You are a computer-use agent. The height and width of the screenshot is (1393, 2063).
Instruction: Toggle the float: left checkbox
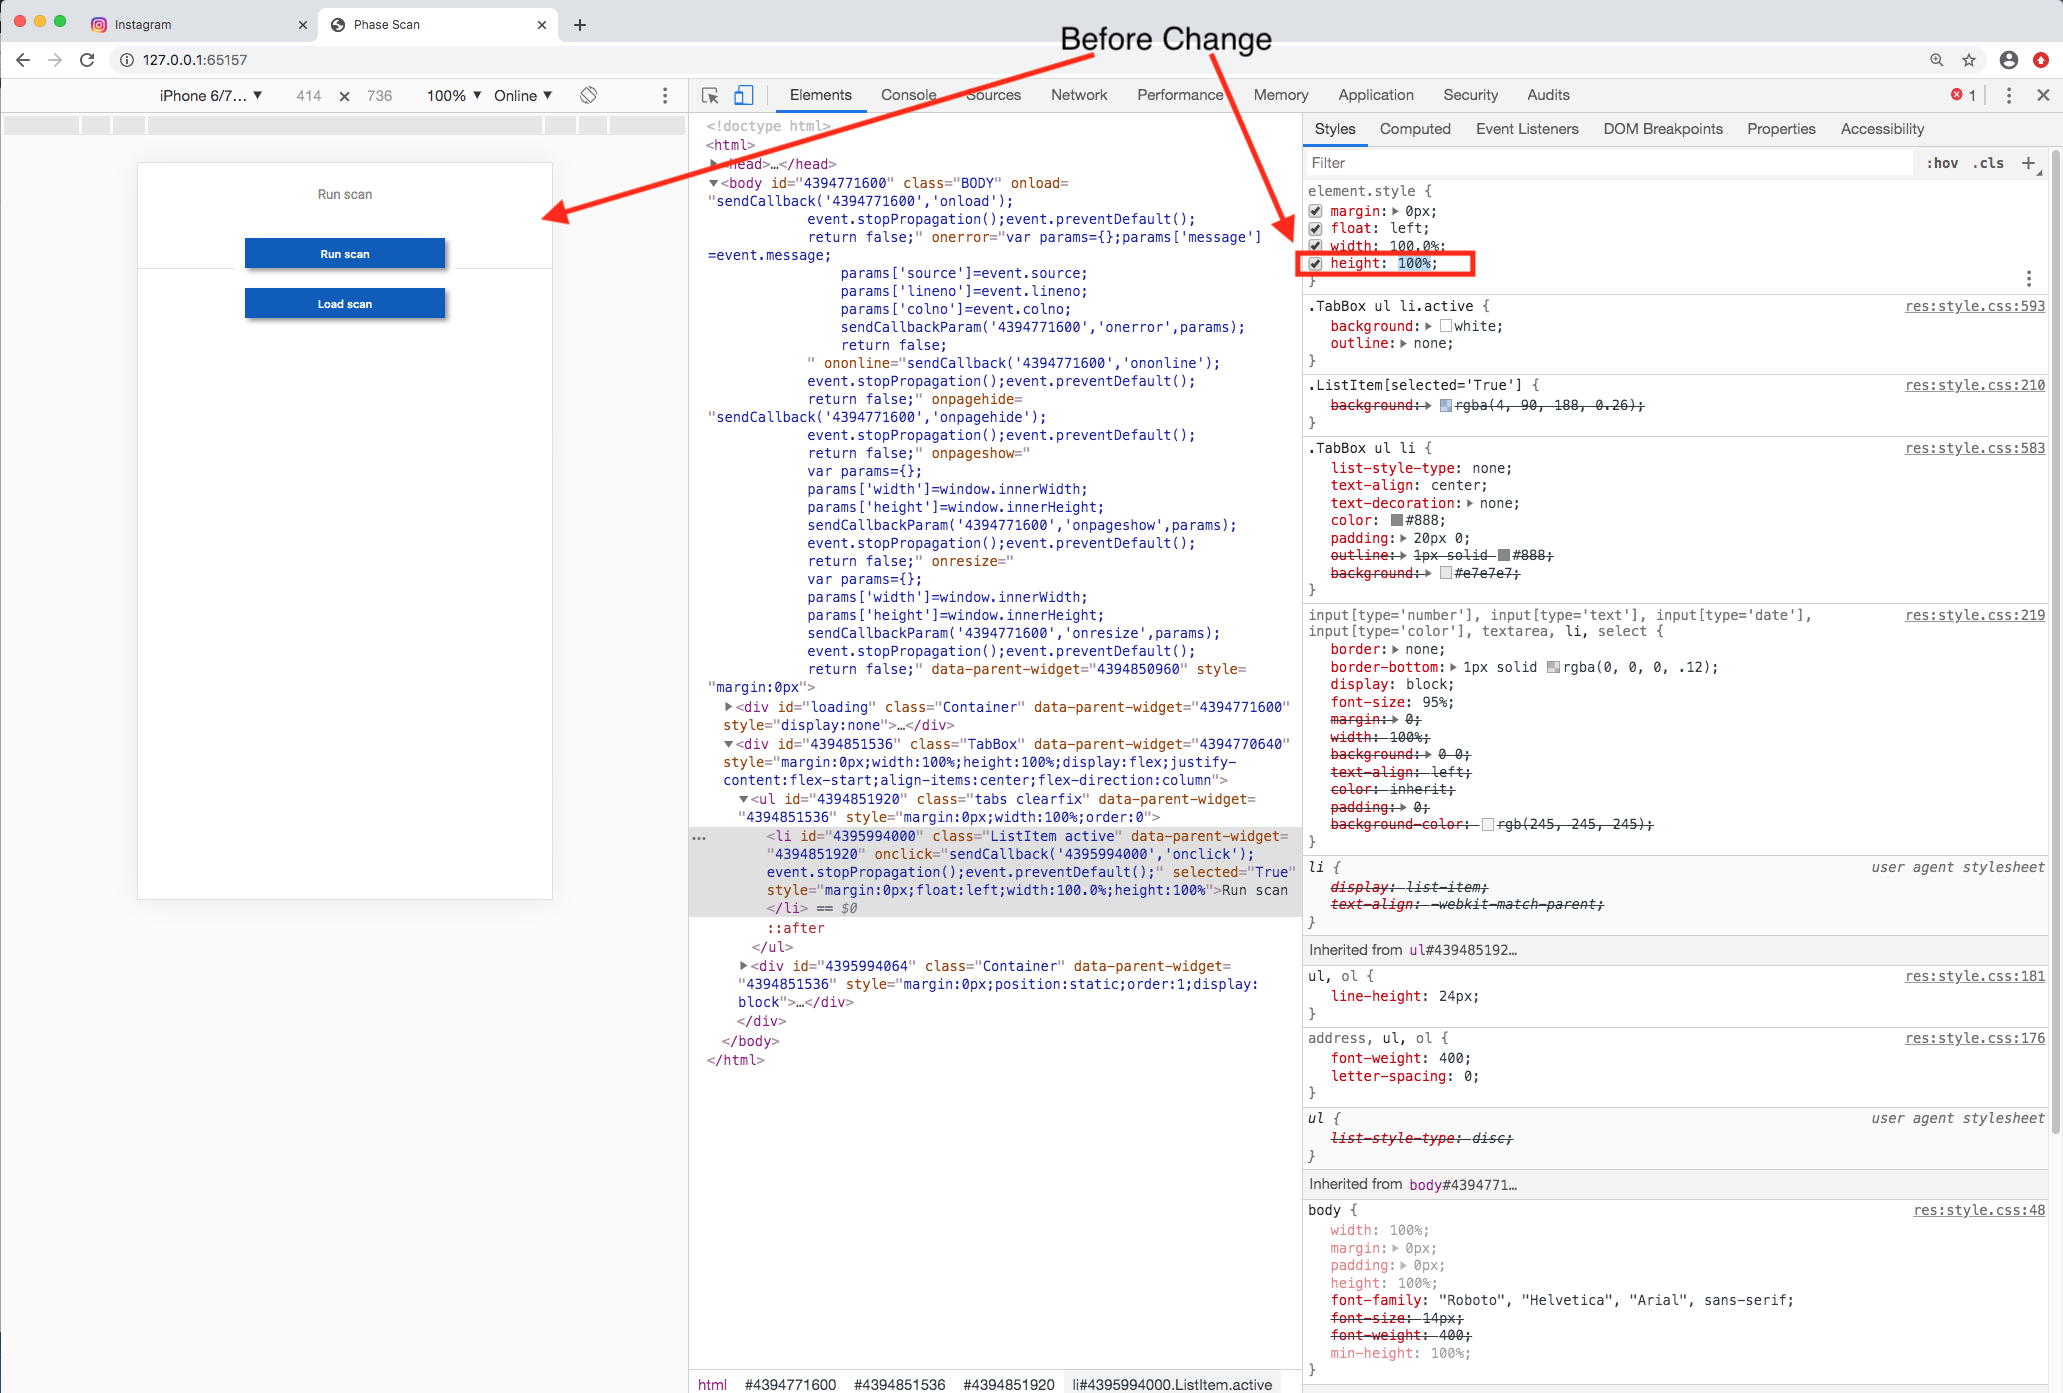point(1315,228)
